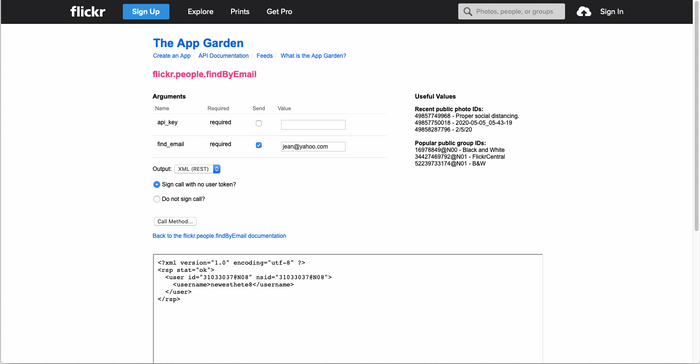Open The App Garden heading link

(x=198, y=43)
